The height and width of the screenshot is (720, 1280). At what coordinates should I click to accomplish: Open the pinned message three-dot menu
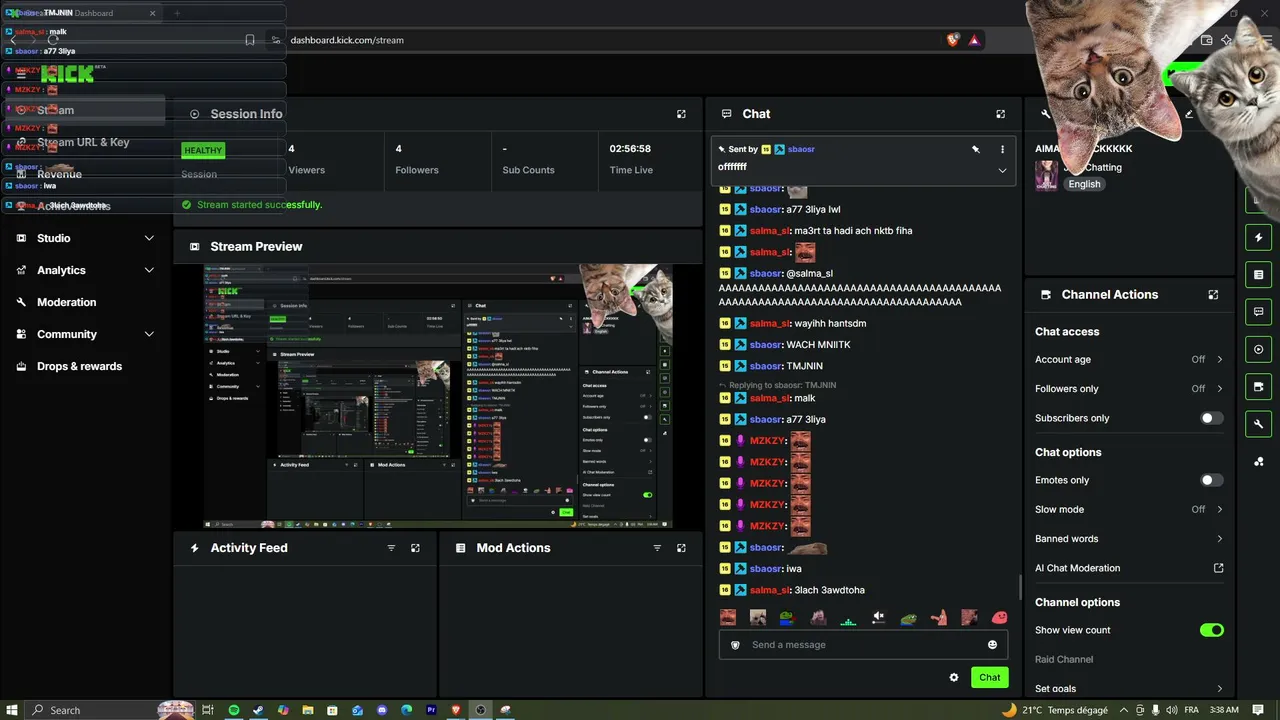(1002, 149)
